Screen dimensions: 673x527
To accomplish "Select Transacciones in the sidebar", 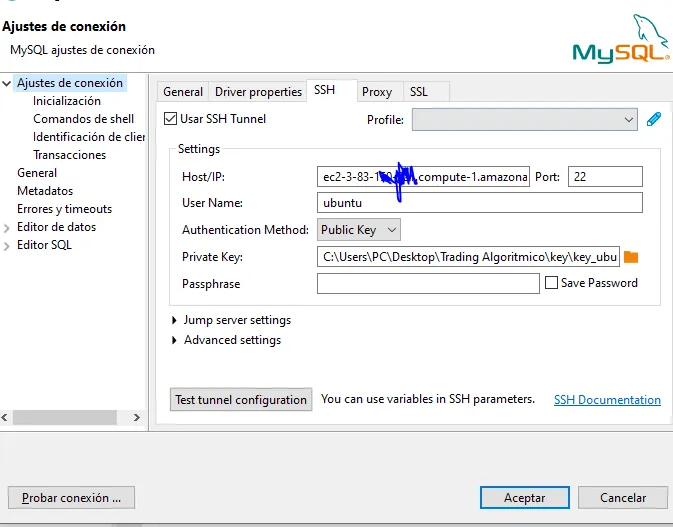I will point(70,155).
